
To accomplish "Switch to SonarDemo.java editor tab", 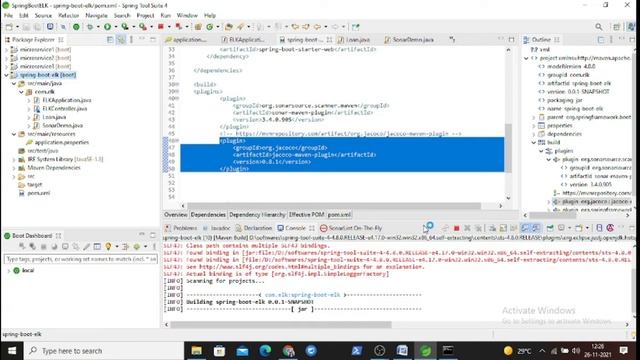I will point(409,40).
